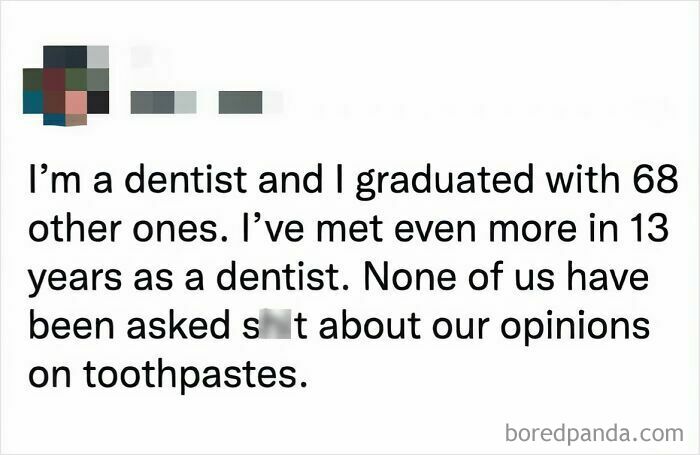
Task: Click the word "asked" in the tweet
Action: (x=178, y=325)
